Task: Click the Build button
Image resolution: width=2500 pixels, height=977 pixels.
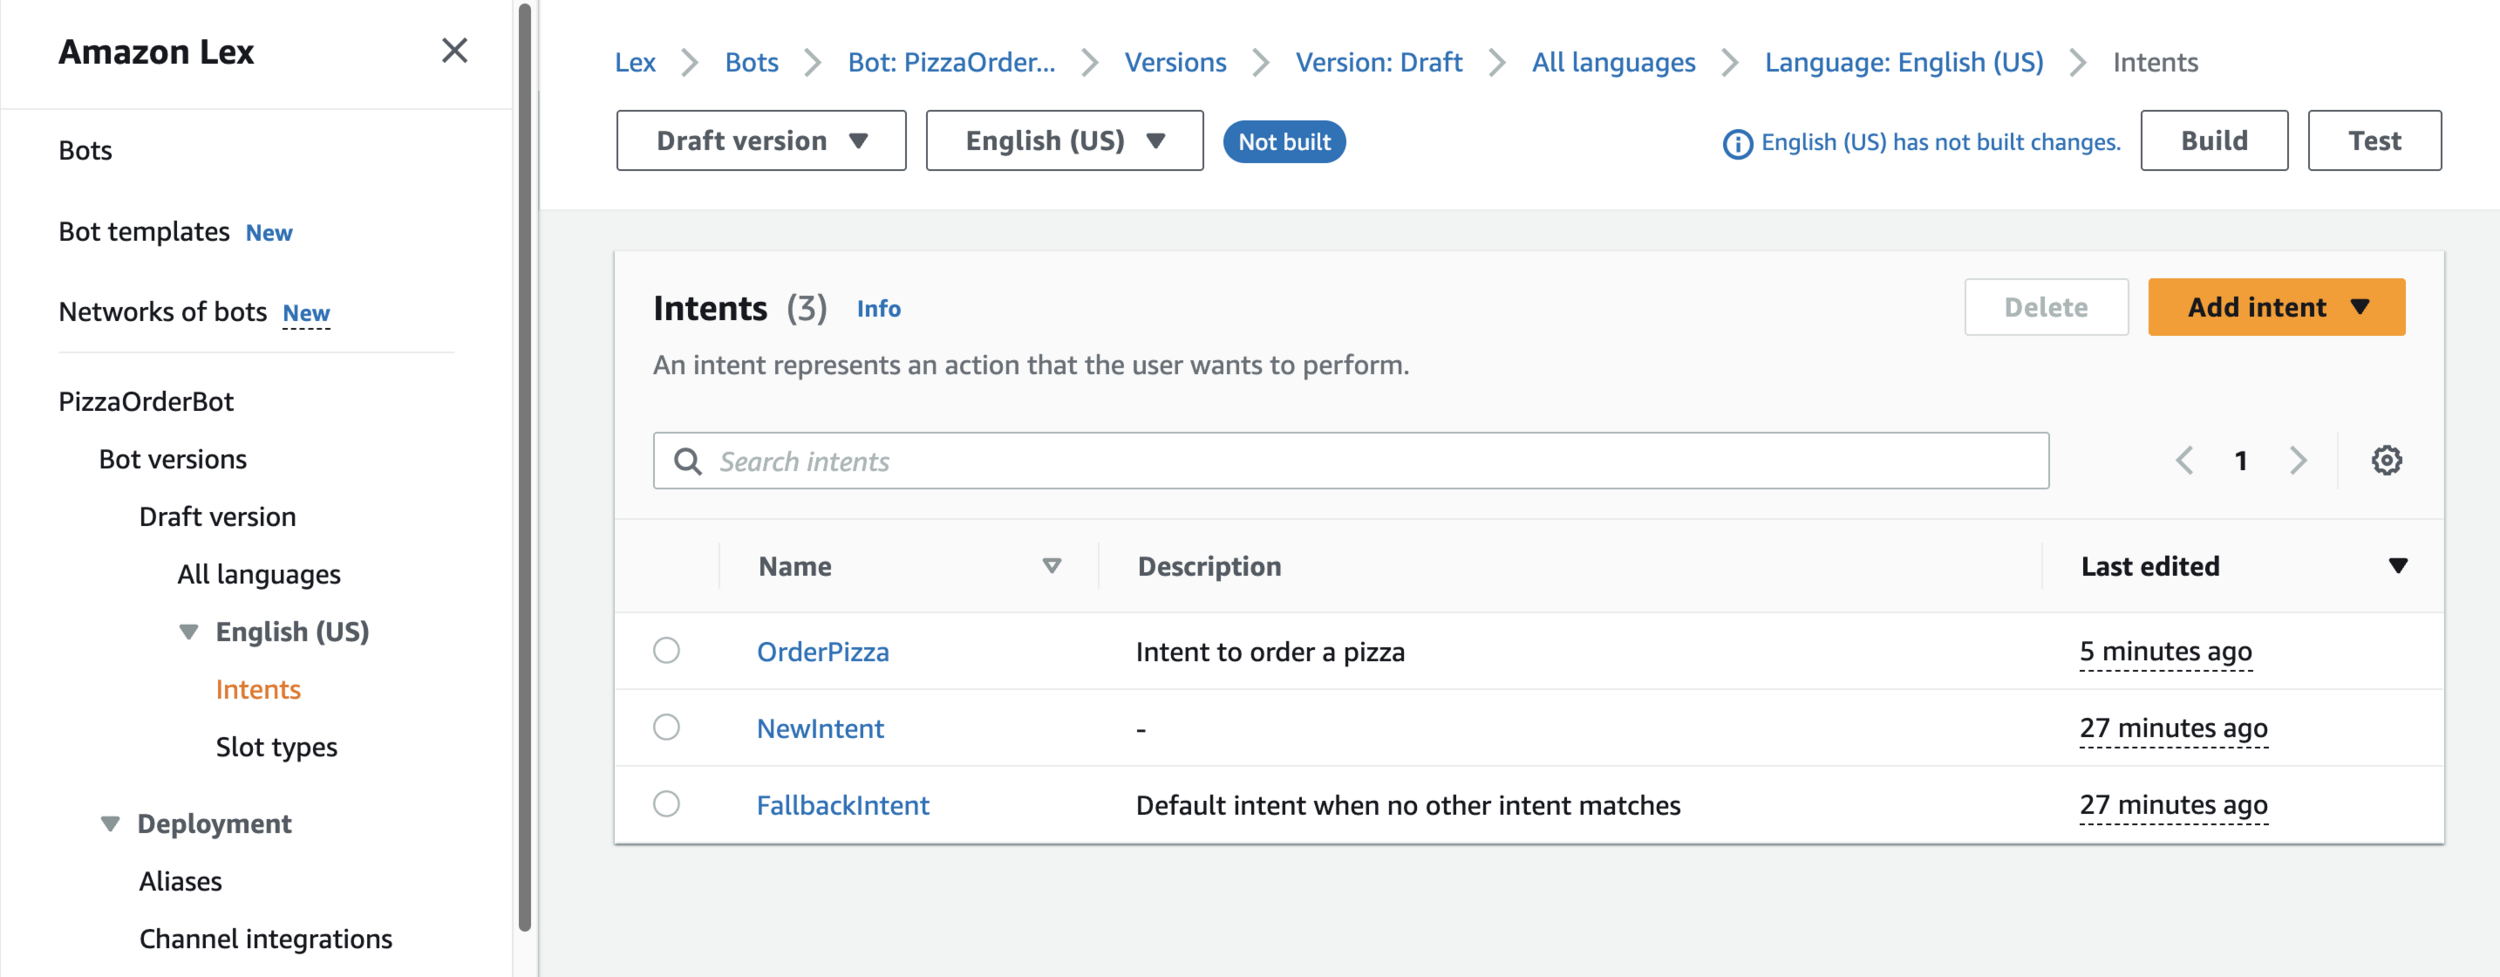Action: (x=2213, y=141)
